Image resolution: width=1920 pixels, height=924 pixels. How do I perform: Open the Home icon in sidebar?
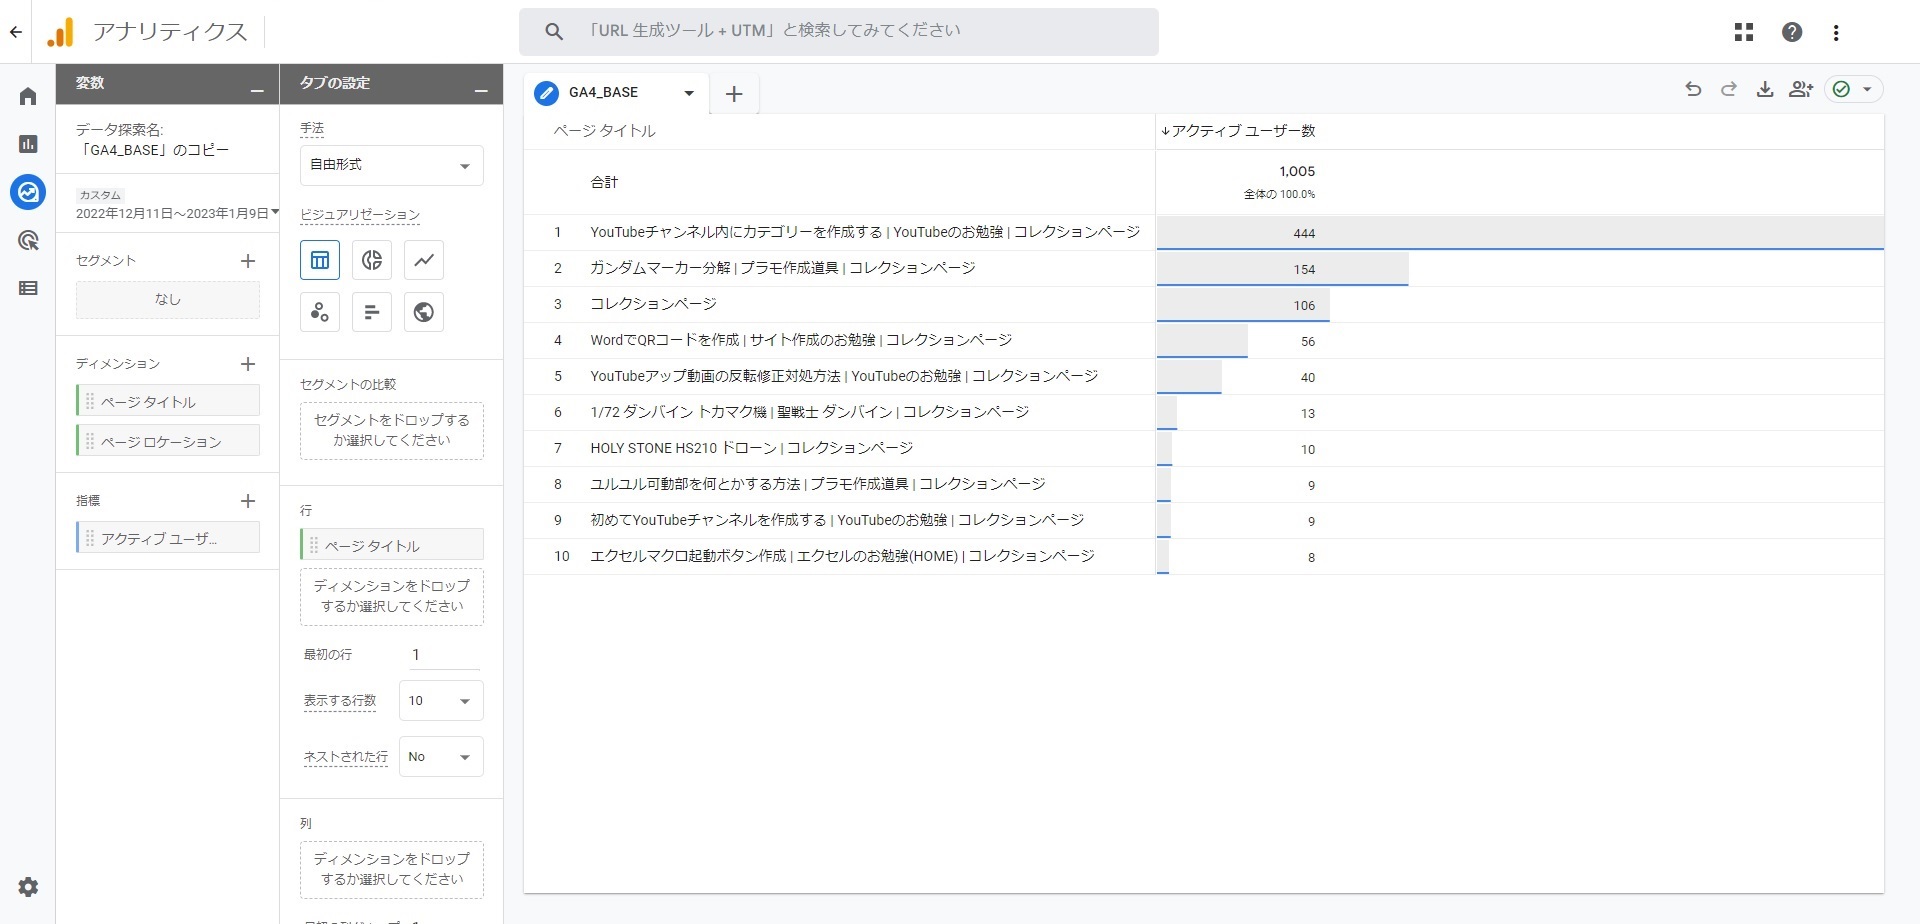pos(28,96)
